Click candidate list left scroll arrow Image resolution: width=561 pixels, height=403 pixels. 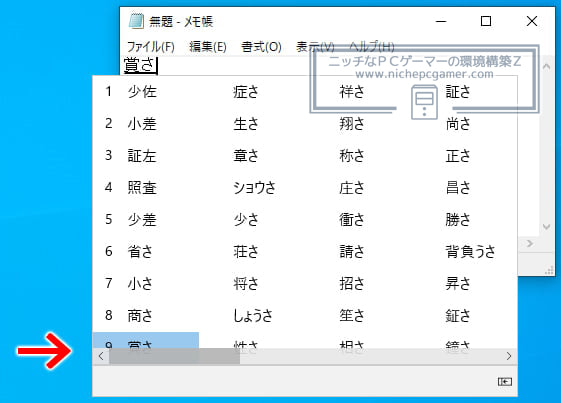click(101, 356)
